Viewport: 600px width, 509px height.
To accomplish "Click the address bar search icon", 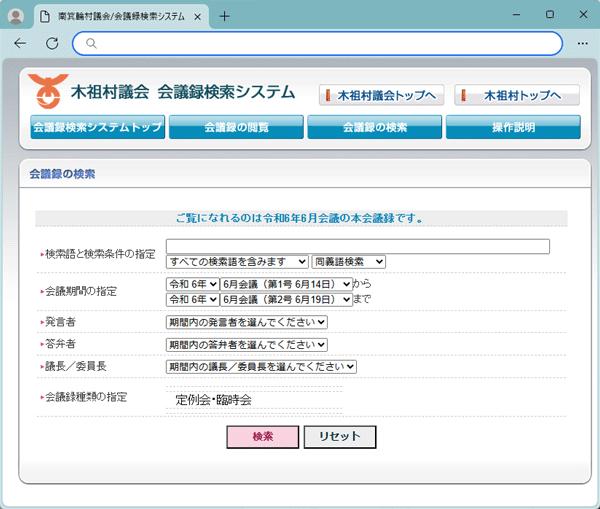I will (x=91, y=43).
